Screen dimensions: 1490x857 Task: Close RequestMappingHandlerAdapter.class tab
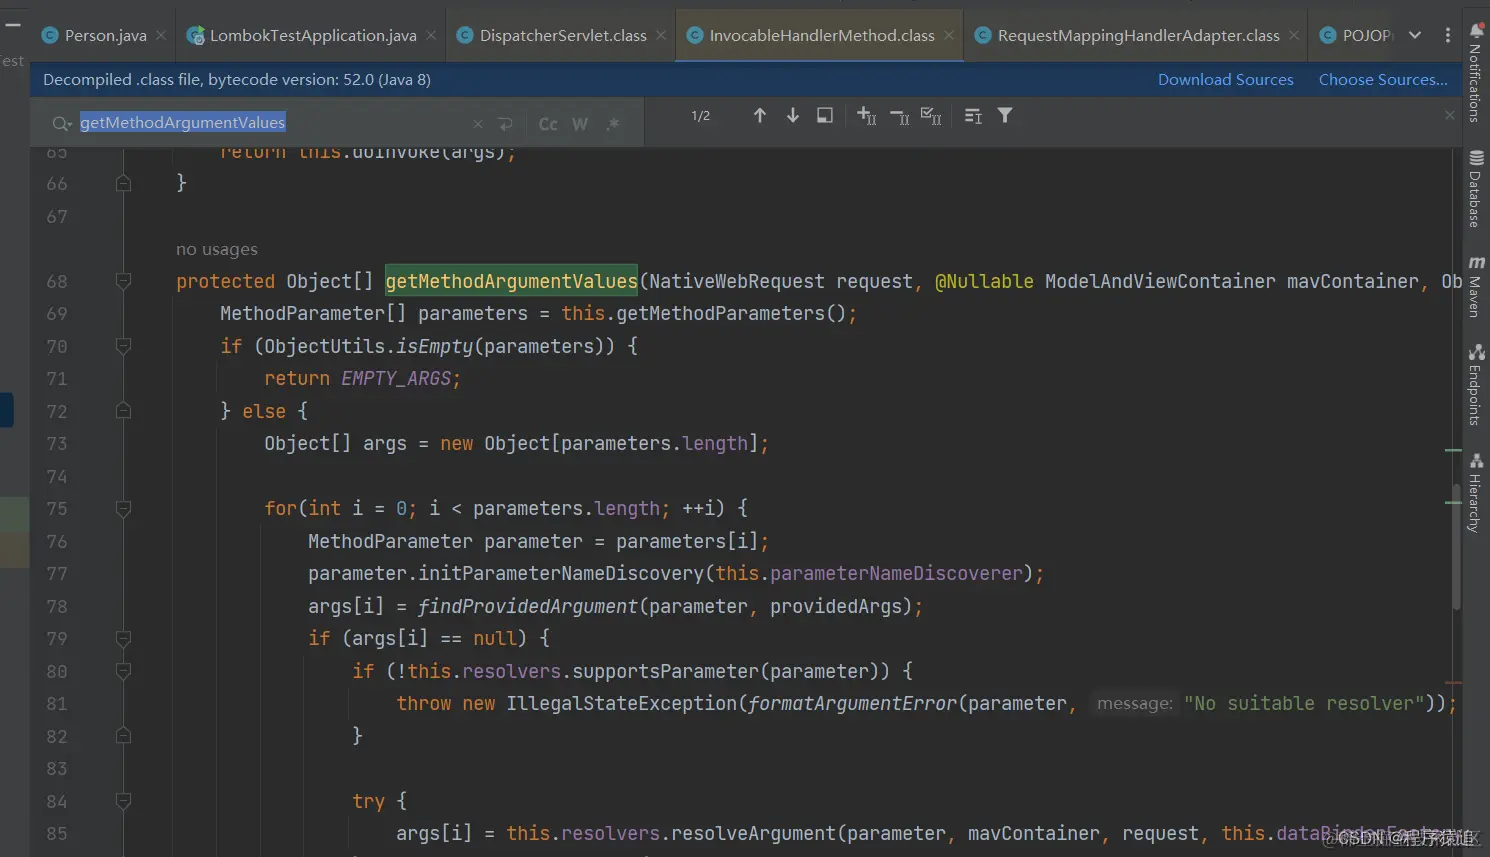tap(1294, 35)
